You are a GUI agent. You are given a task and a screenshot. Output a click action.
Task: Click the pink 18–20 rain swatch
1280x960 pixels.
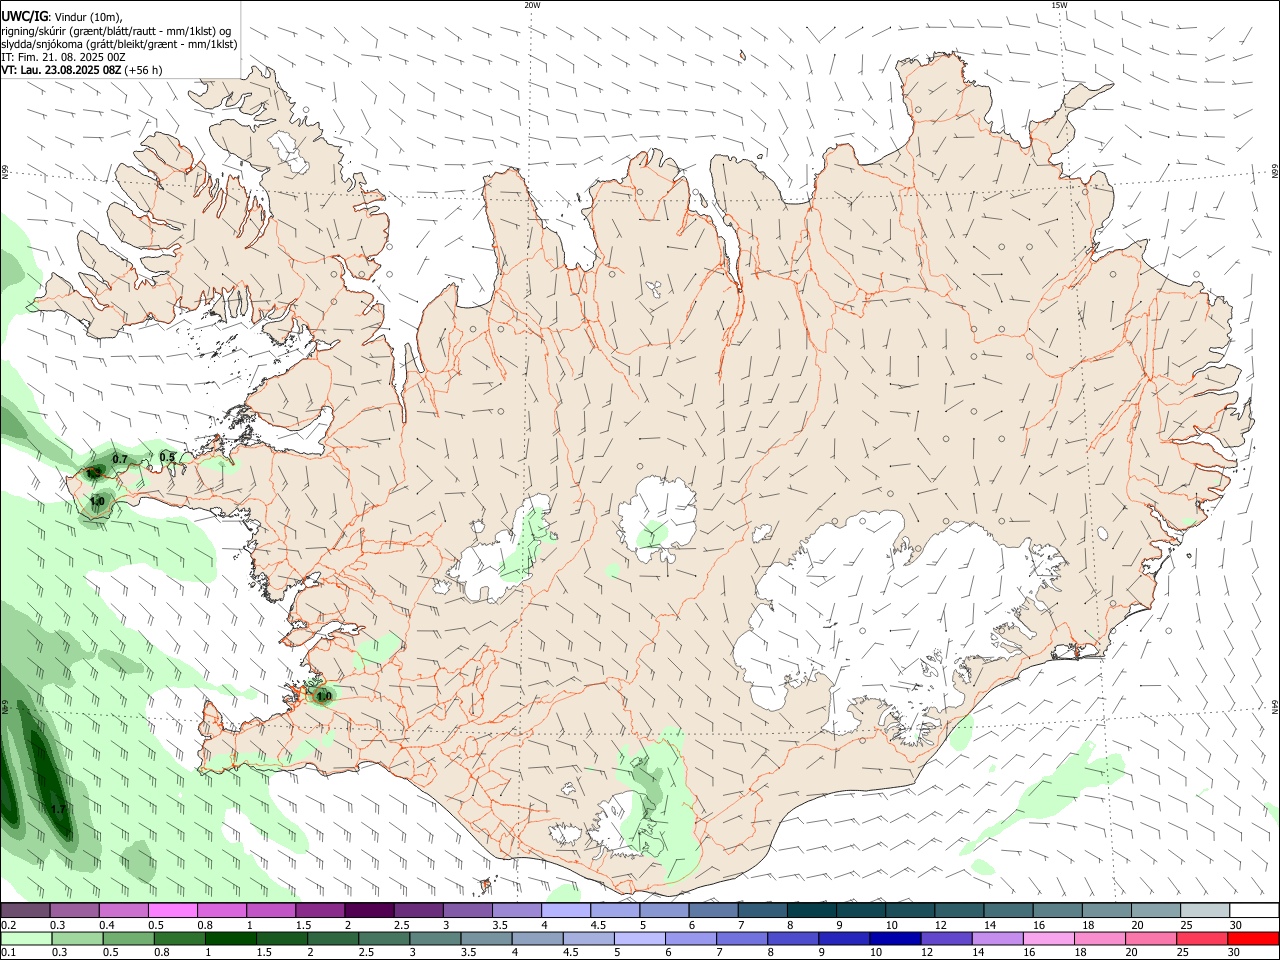coord(1098,939)
